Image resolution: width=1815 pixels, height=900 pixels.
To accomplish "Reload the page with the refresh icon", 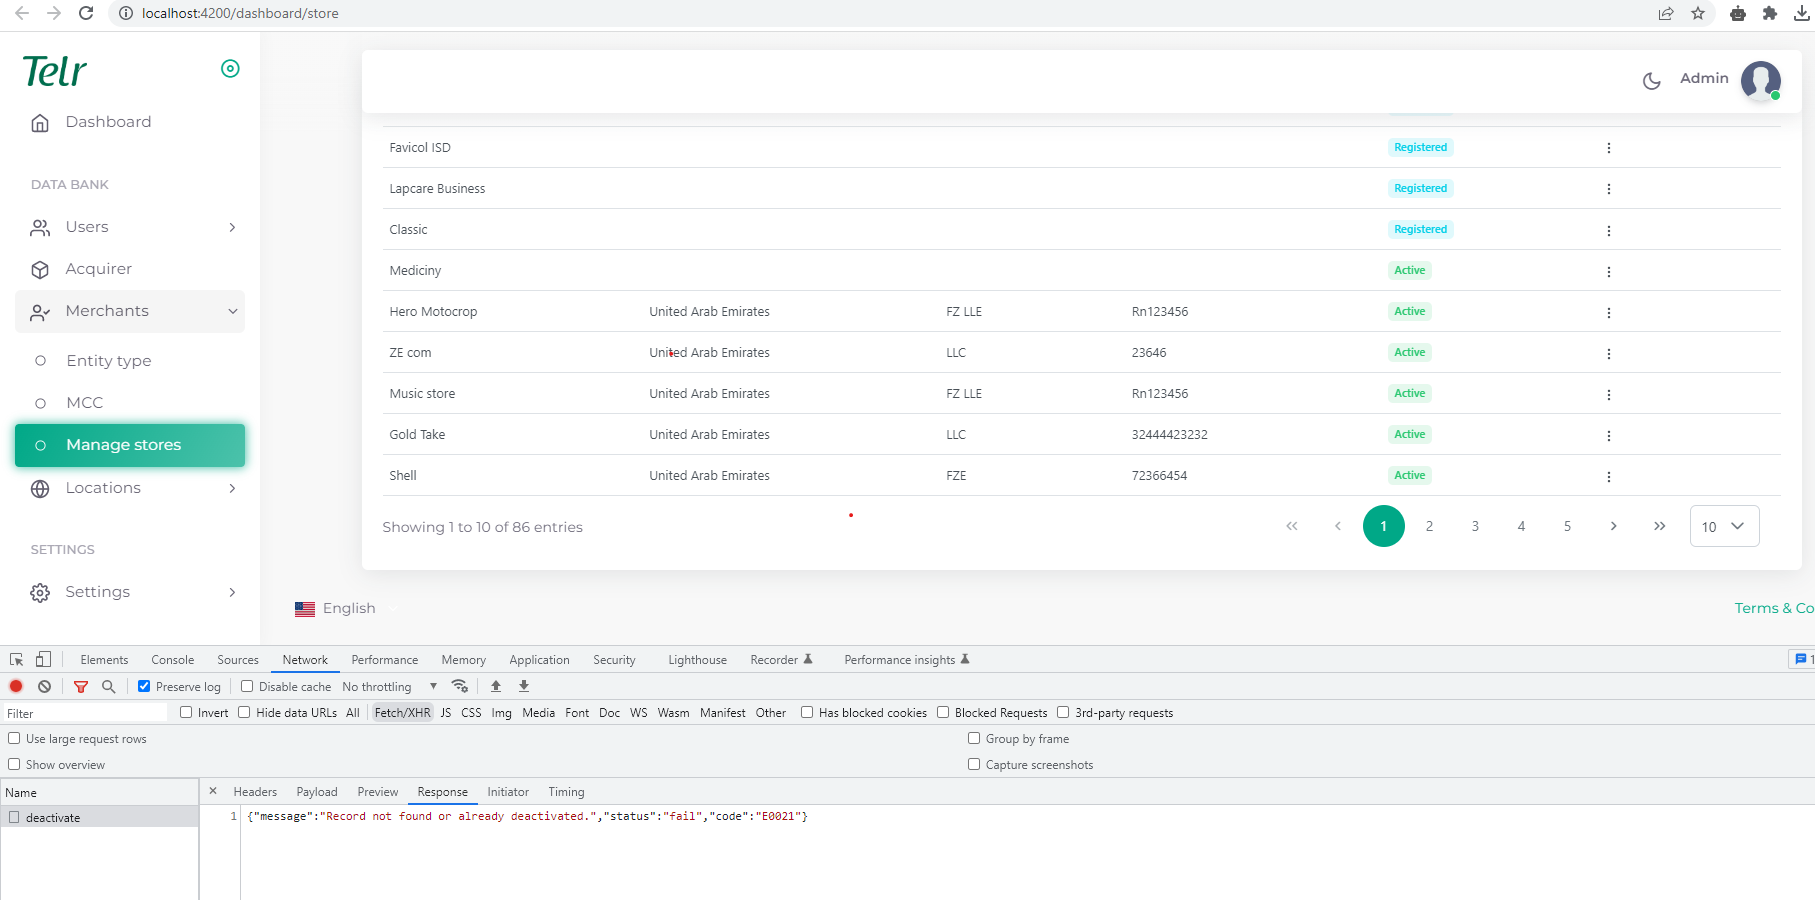I will [x=86, y=13].
